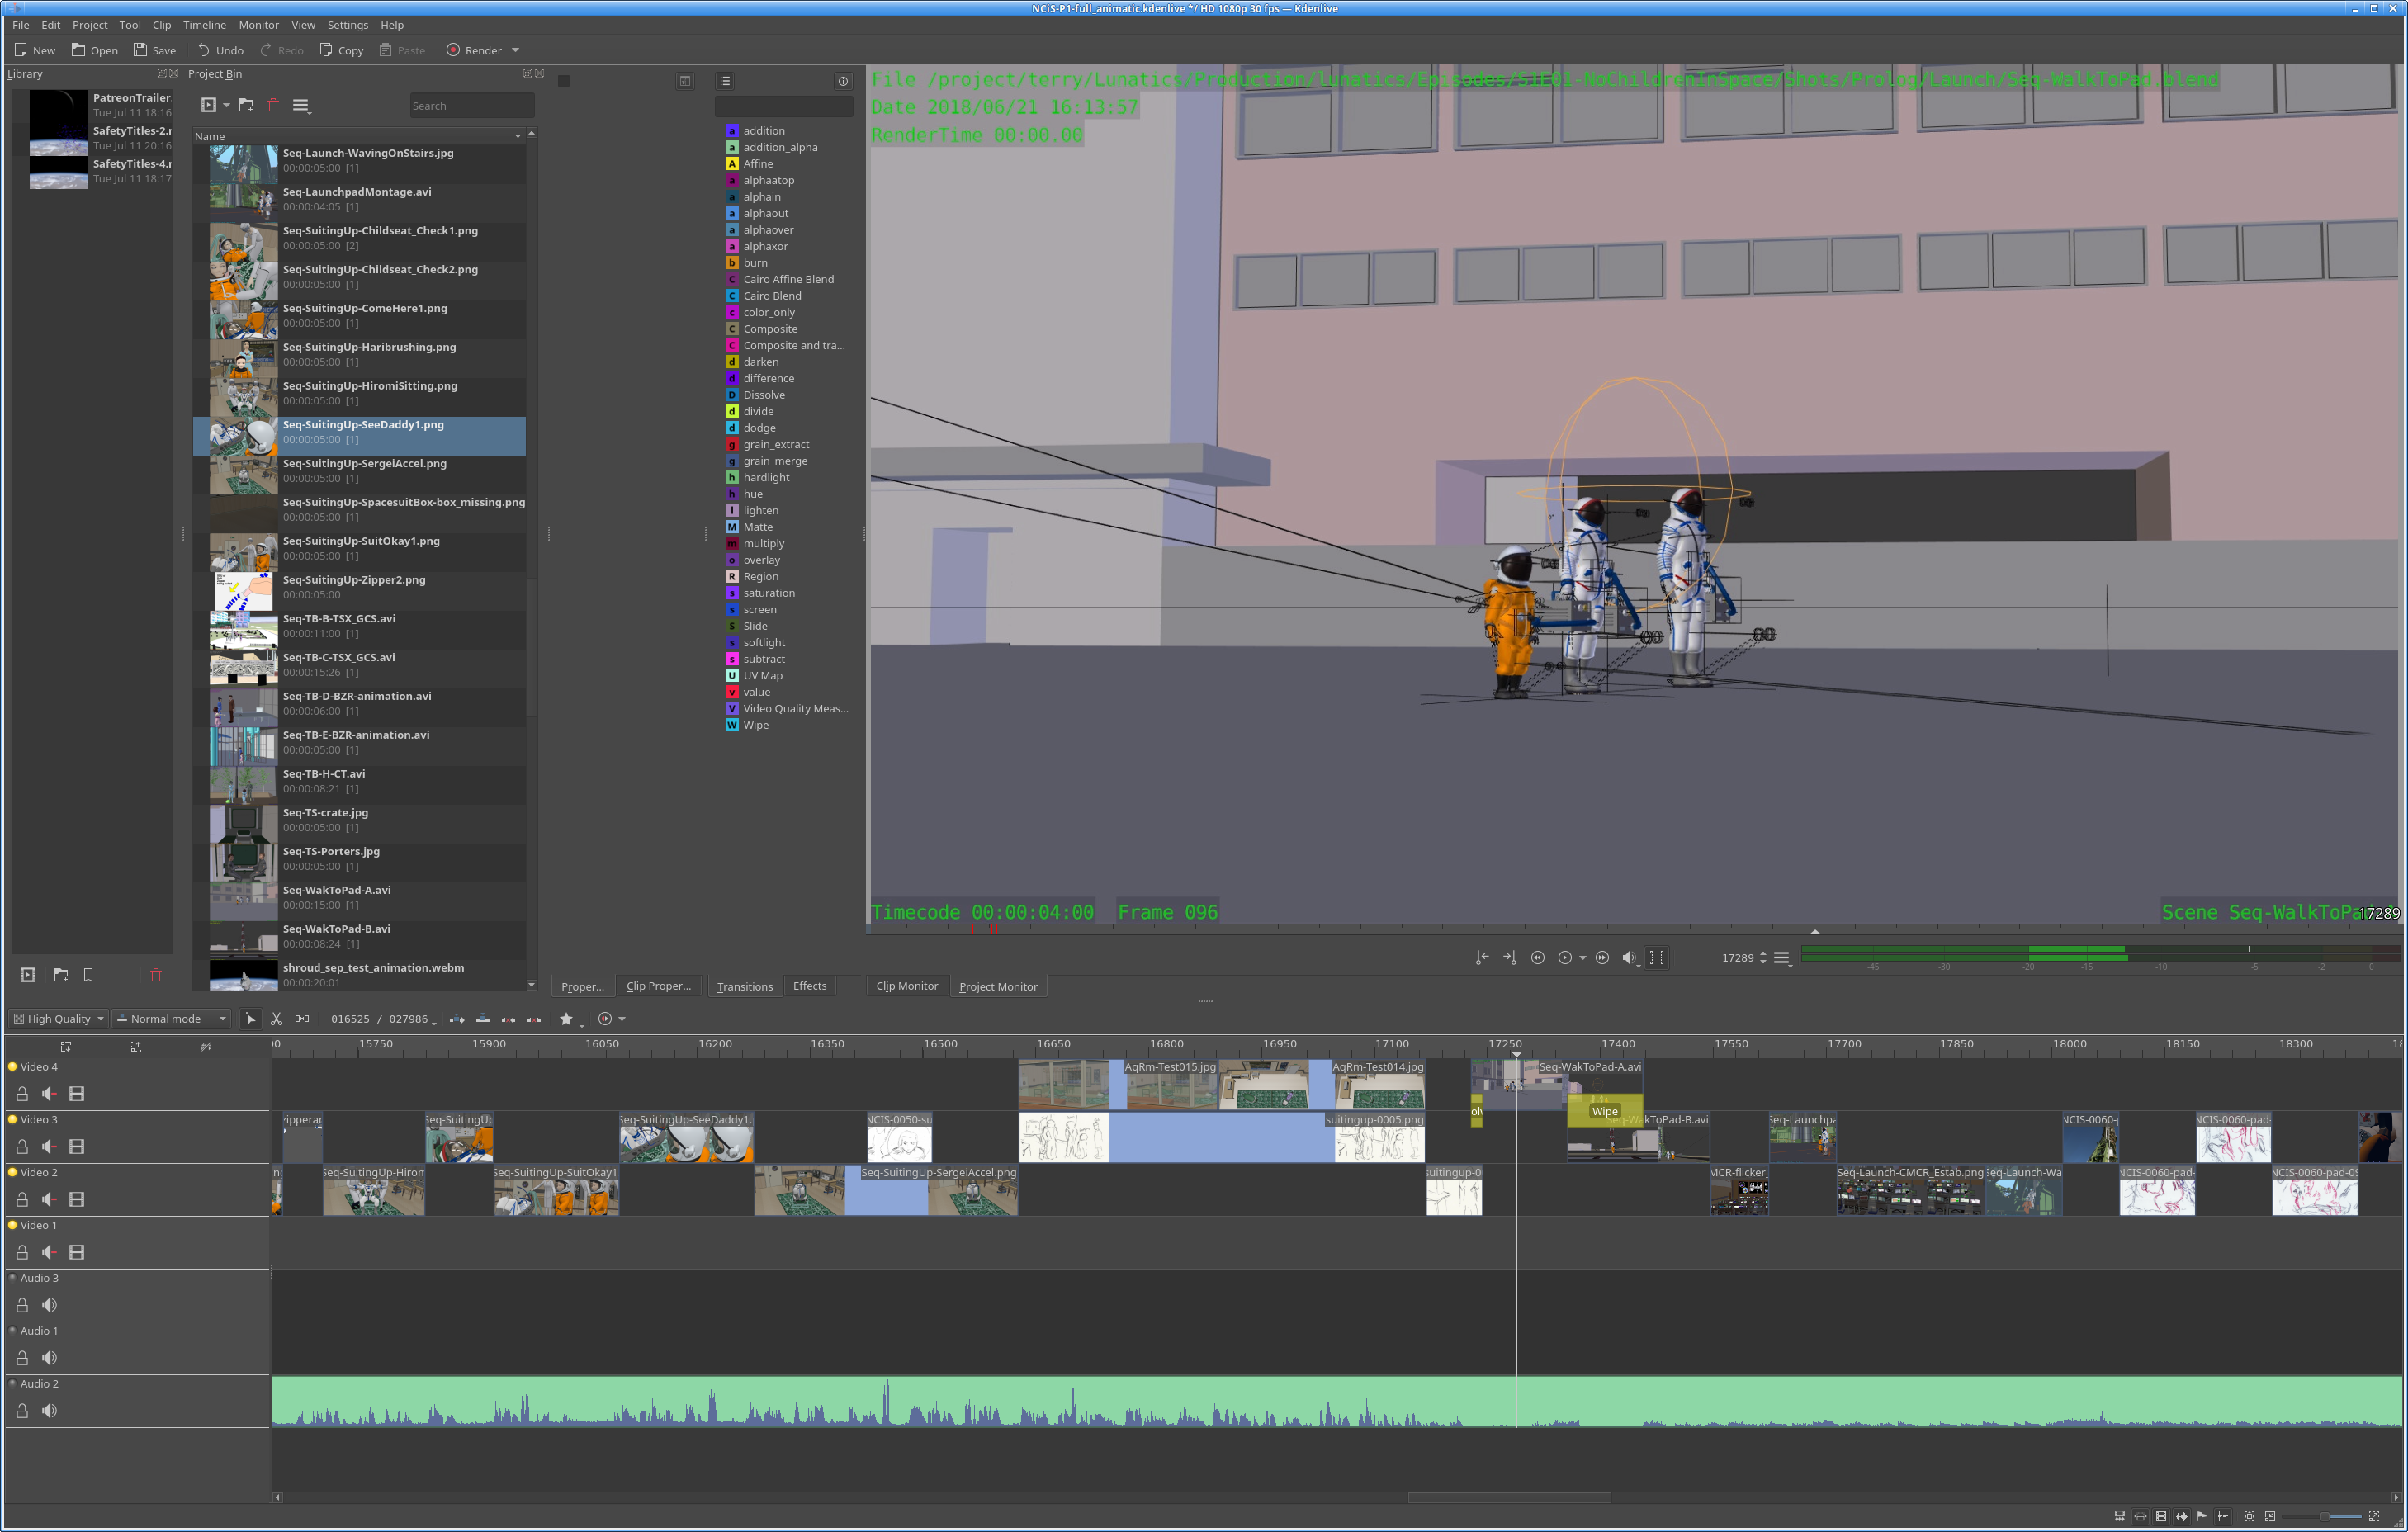The image size is (2408, 1532).
Task: Delete selected clip from Project Bin
Action: (273, 105)
